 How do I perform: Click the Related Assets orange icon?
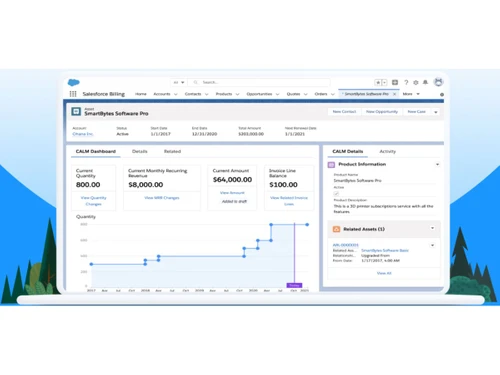point(336,229)
